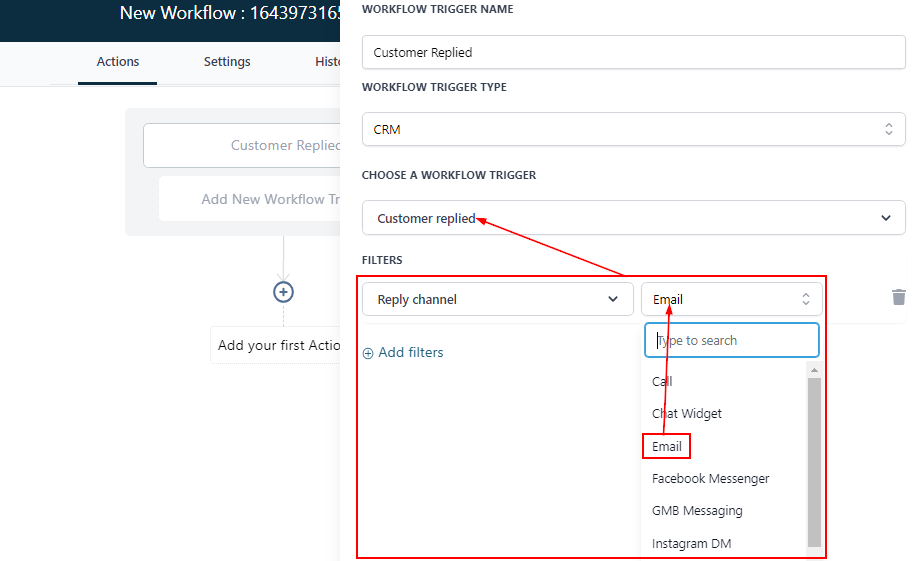The image size is (914, 561).
Task: Pick Facebook Messenger option
Action: [x=710, y=478]
